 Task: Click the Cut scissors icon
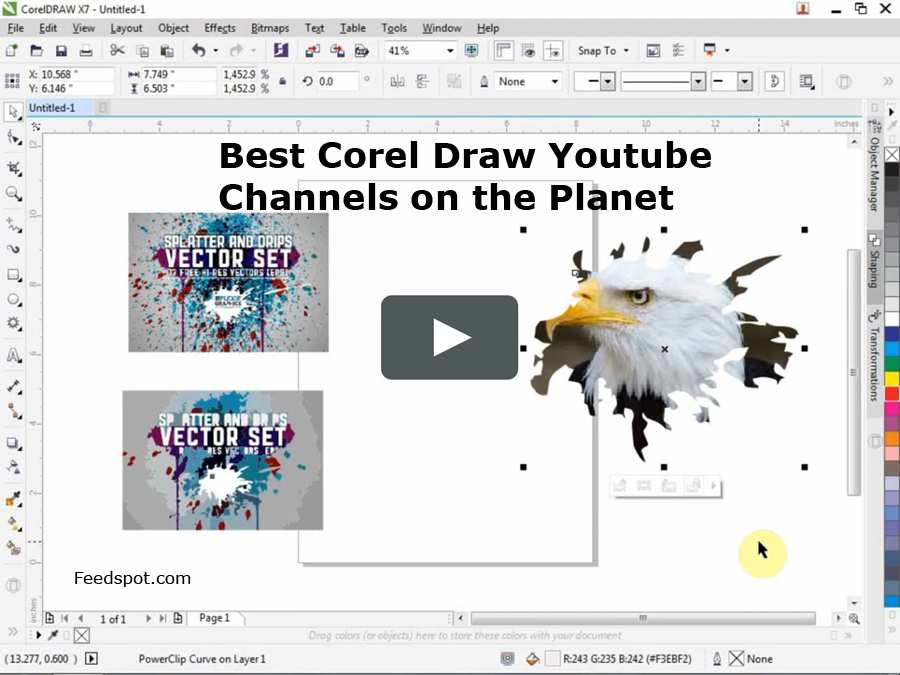[117, 51]
